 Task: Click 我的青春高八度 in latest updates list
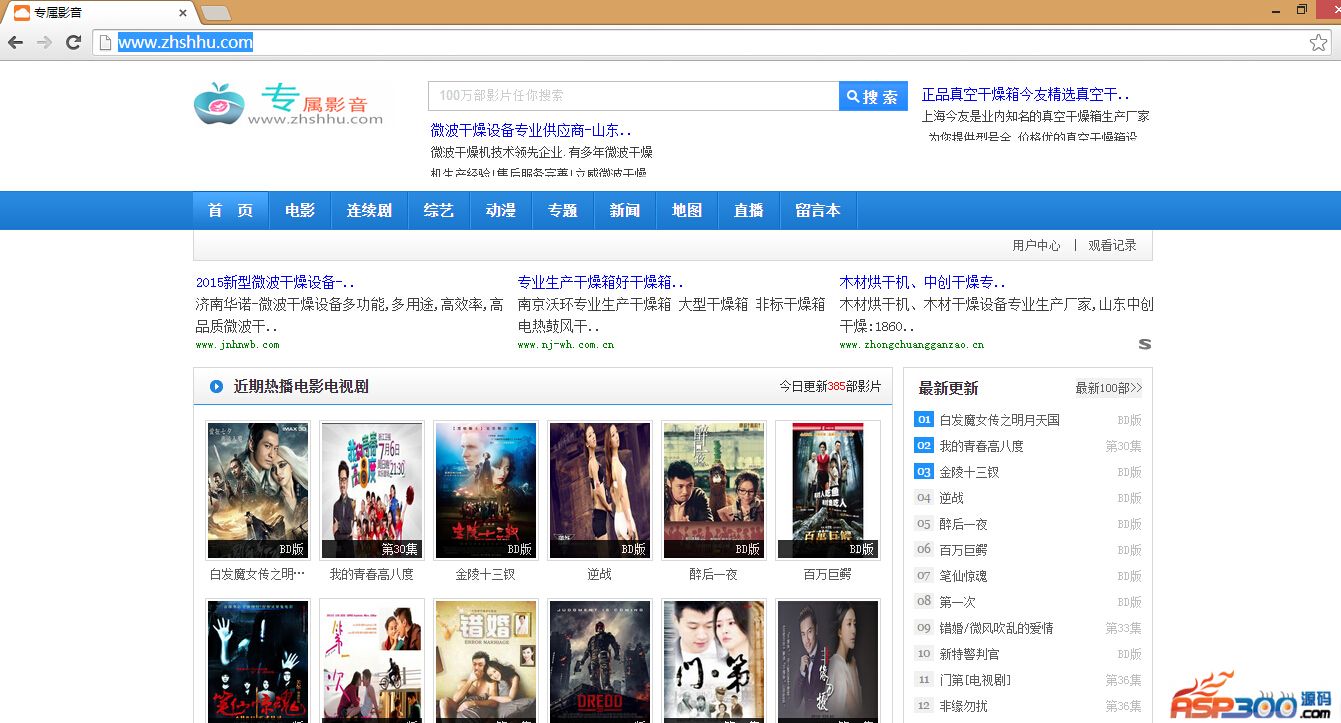tap(981, 446)
